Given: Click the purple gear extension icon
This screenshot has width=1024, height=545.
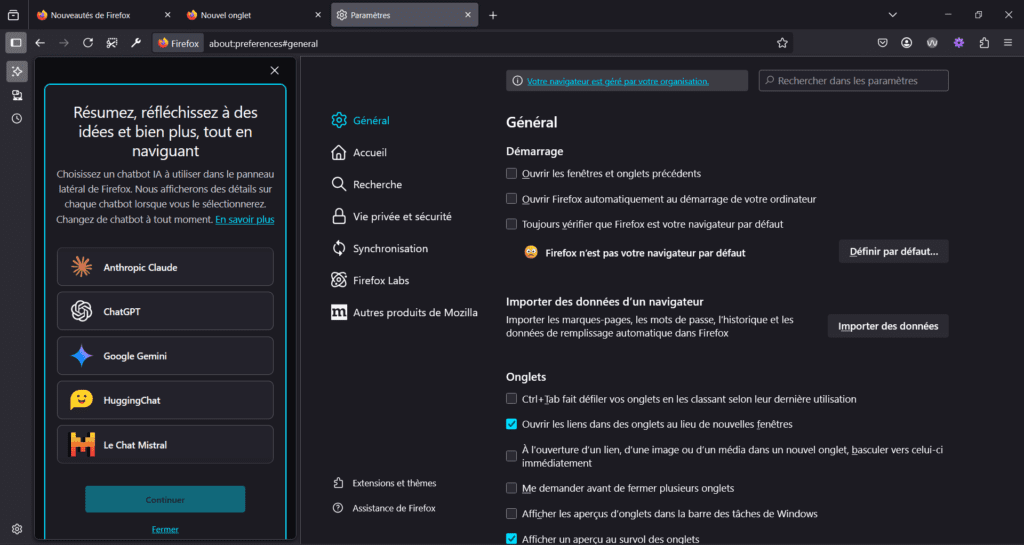Looking at the screenshot, I should click(959, 43).
